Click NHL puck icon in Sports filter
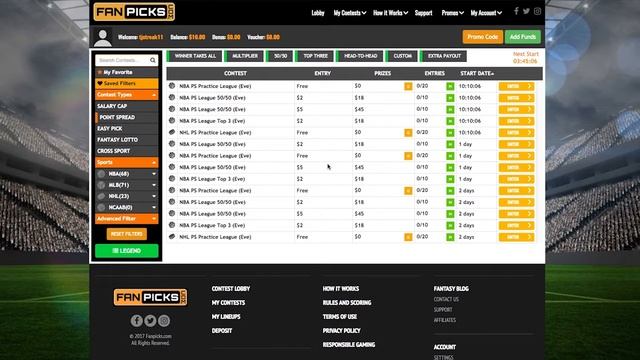 102,196
